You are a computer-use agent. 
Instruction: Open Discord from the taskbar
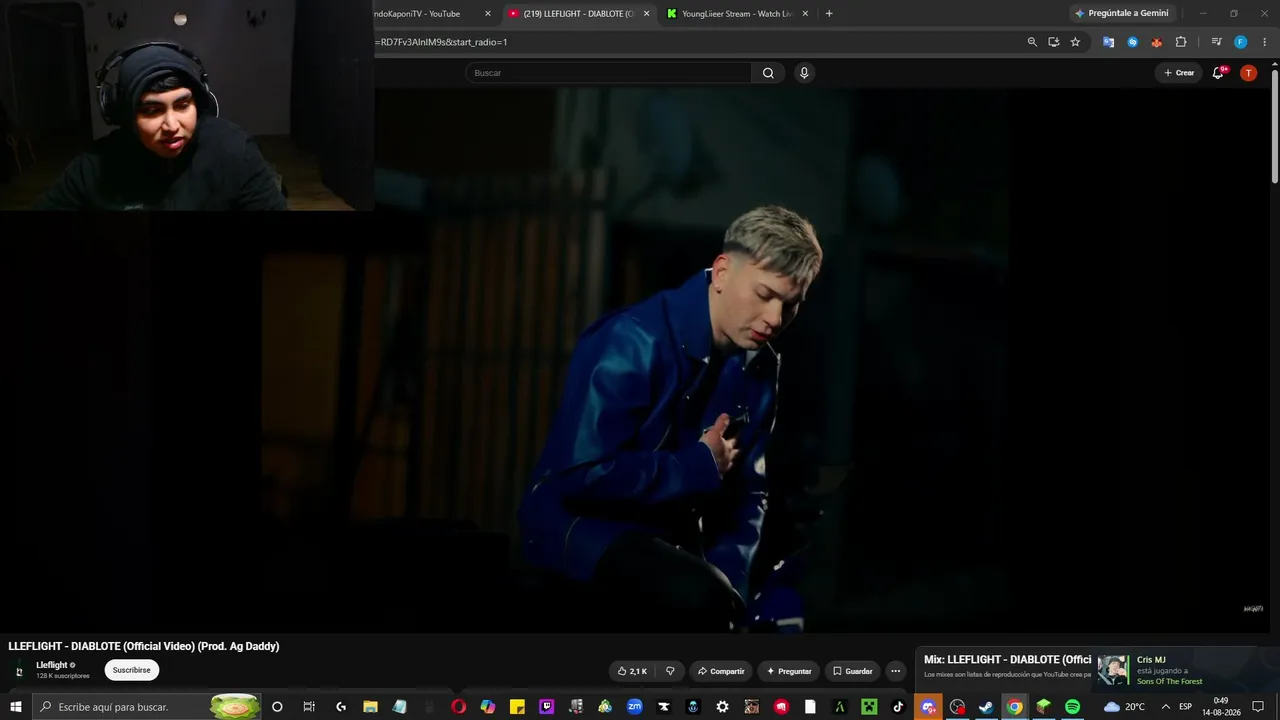pos(928,707)
